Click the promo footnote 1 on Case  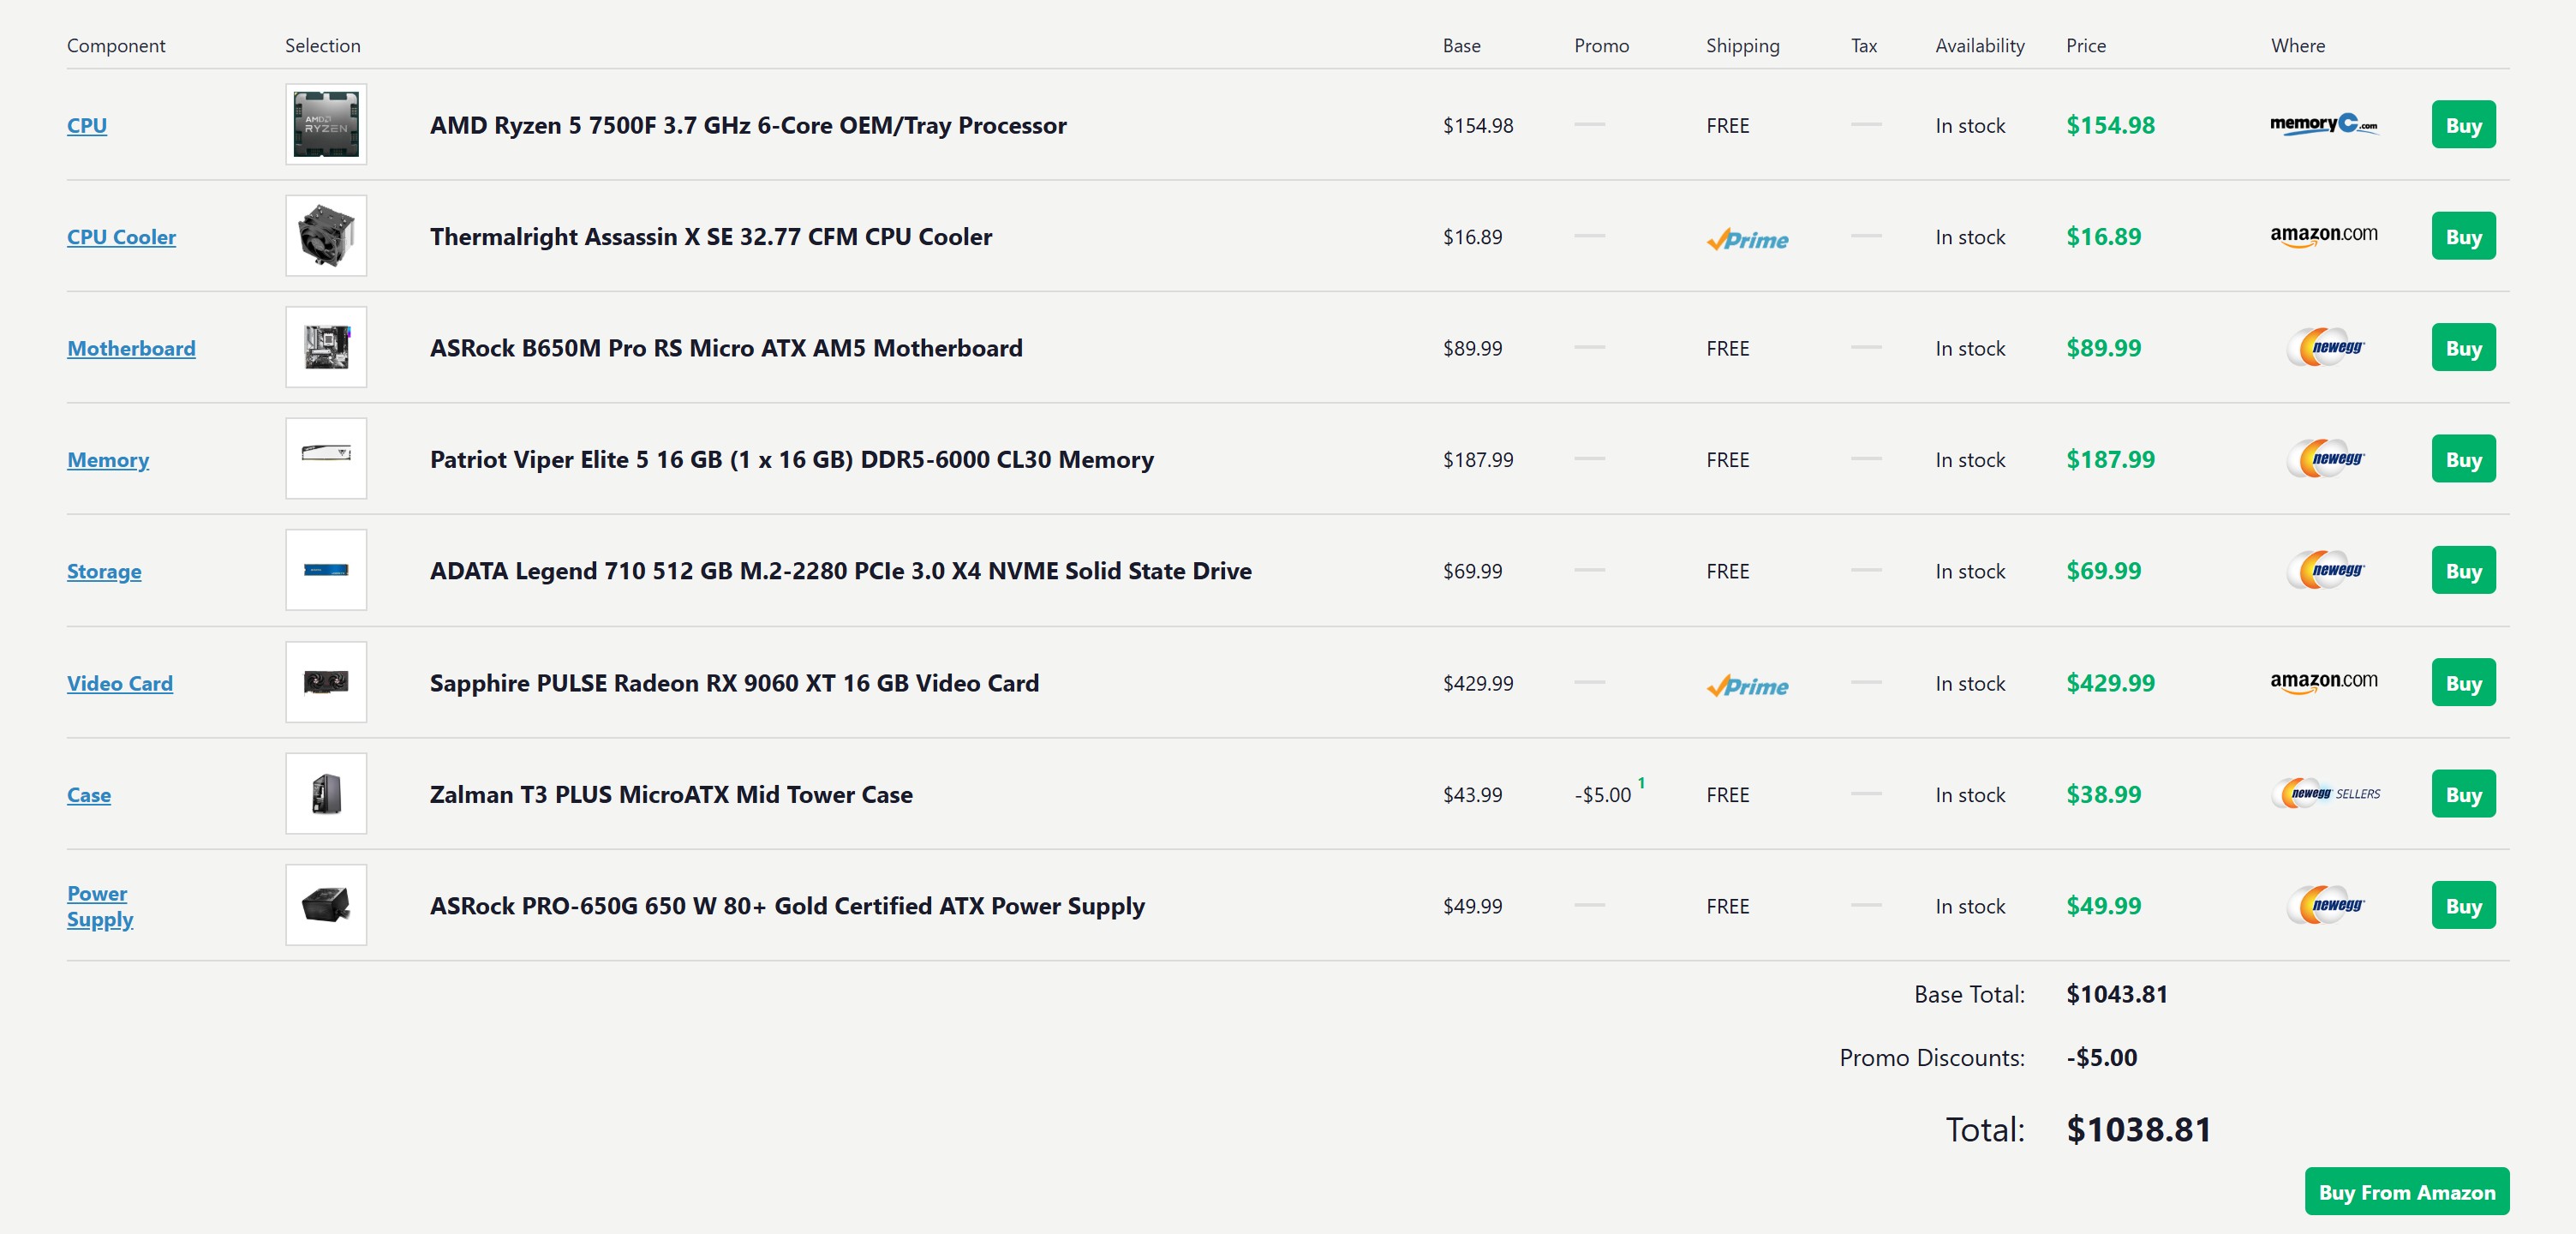click(1641, 783)
